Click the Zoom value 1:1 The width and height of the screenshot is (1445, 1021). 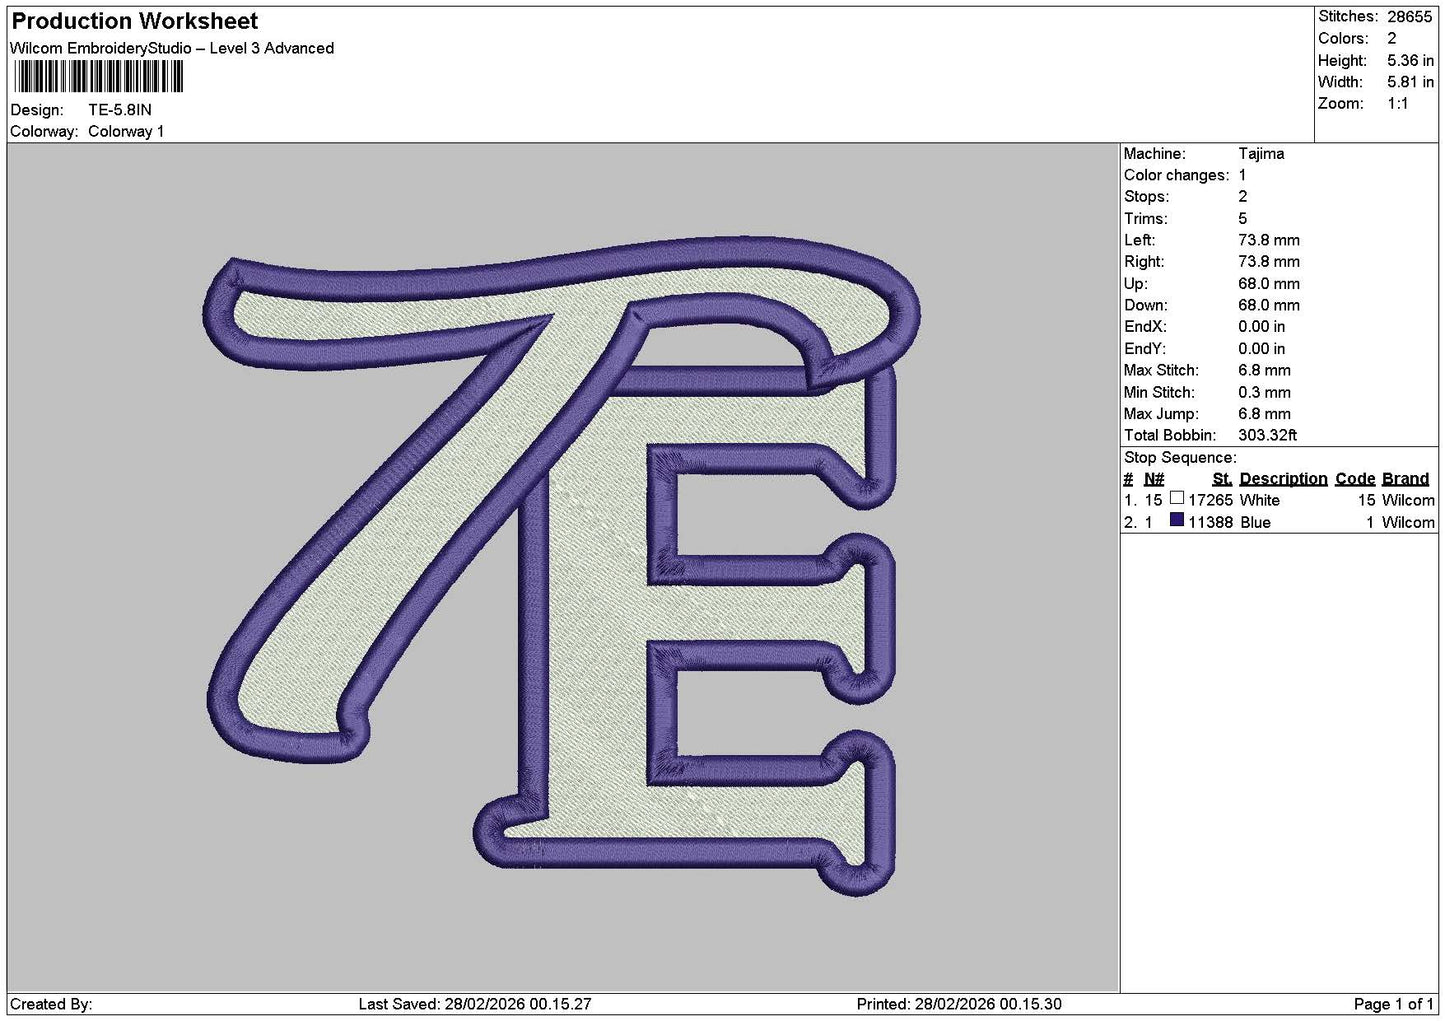[x=1397, y=104]
